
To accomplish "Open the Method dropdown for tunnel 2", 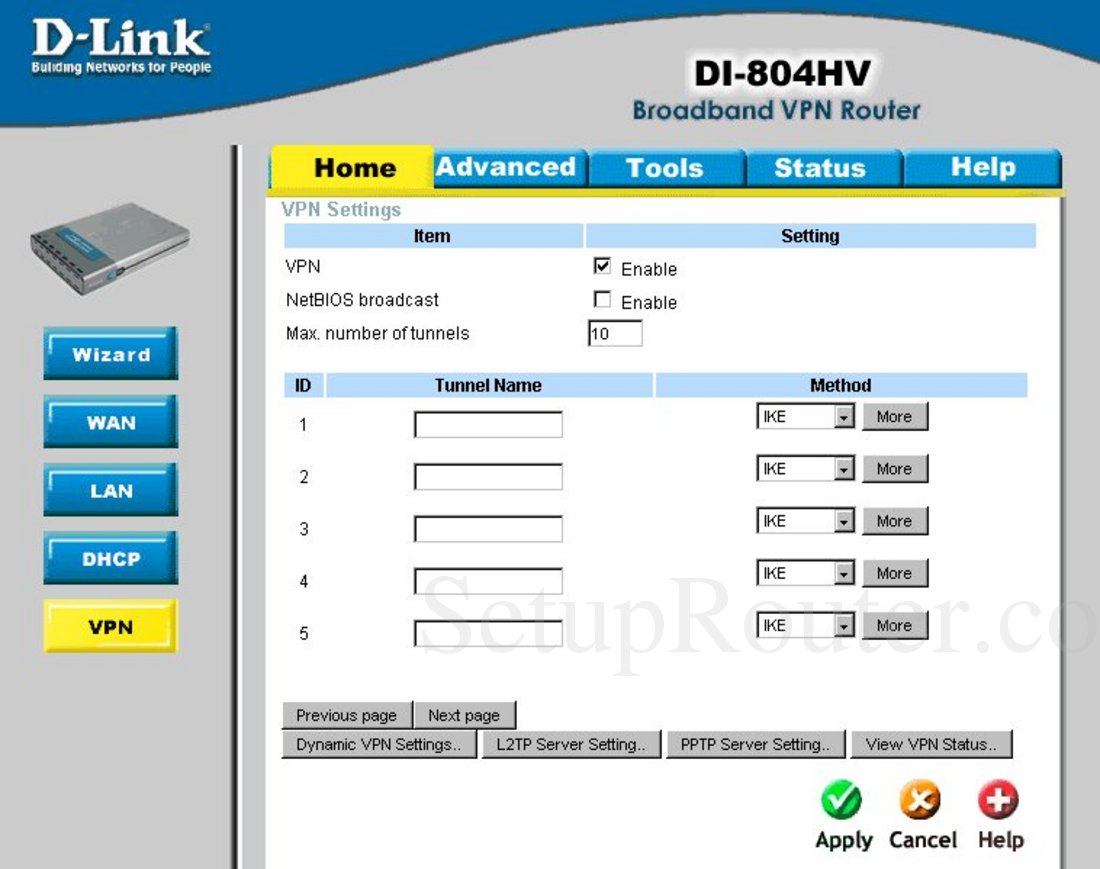I will 805,469.
